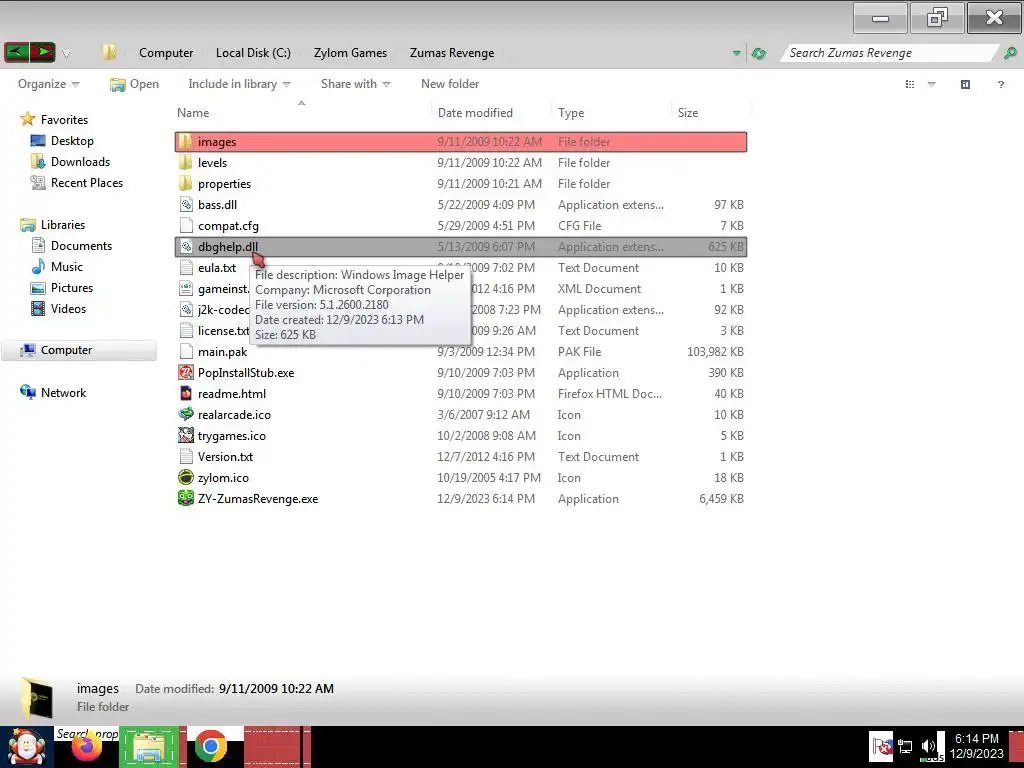Select the levels folder icon
The height and width of the screenshot is (768, 1024).
tap(185, 163)
